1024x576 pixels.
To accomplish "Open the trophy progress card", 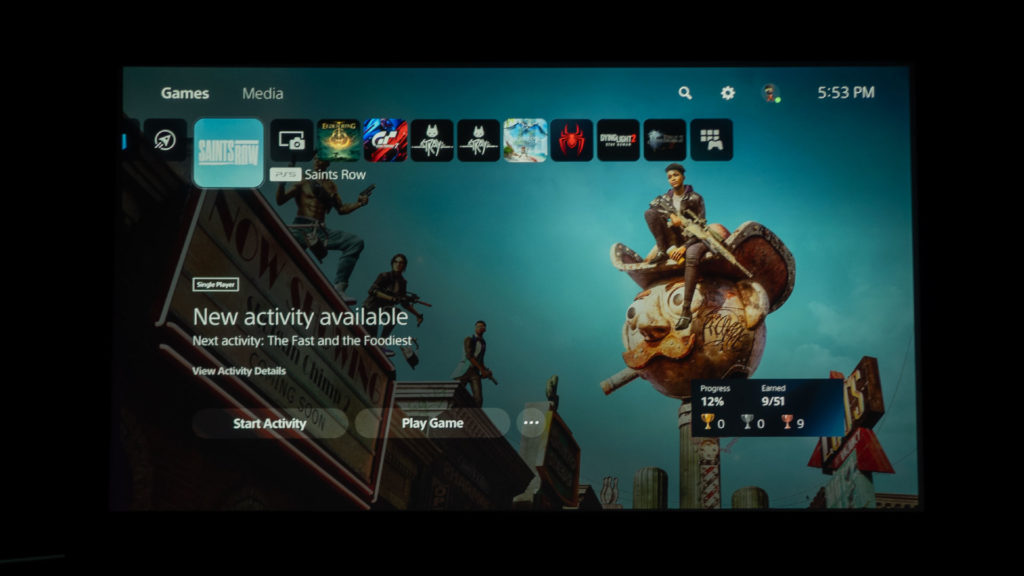I will [767, 408].
